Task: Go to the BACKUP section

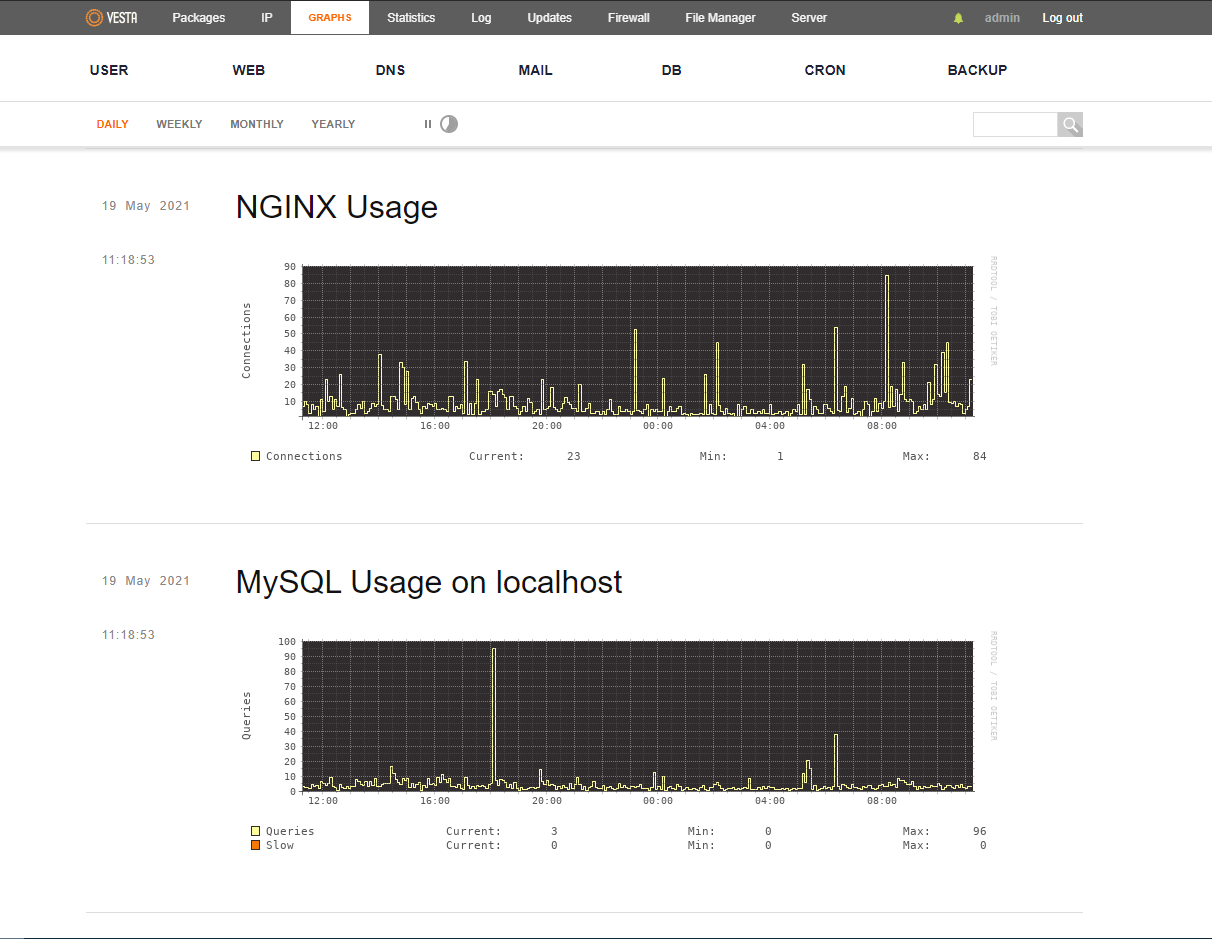Action: pyautogui.click(x=977, y=70)
